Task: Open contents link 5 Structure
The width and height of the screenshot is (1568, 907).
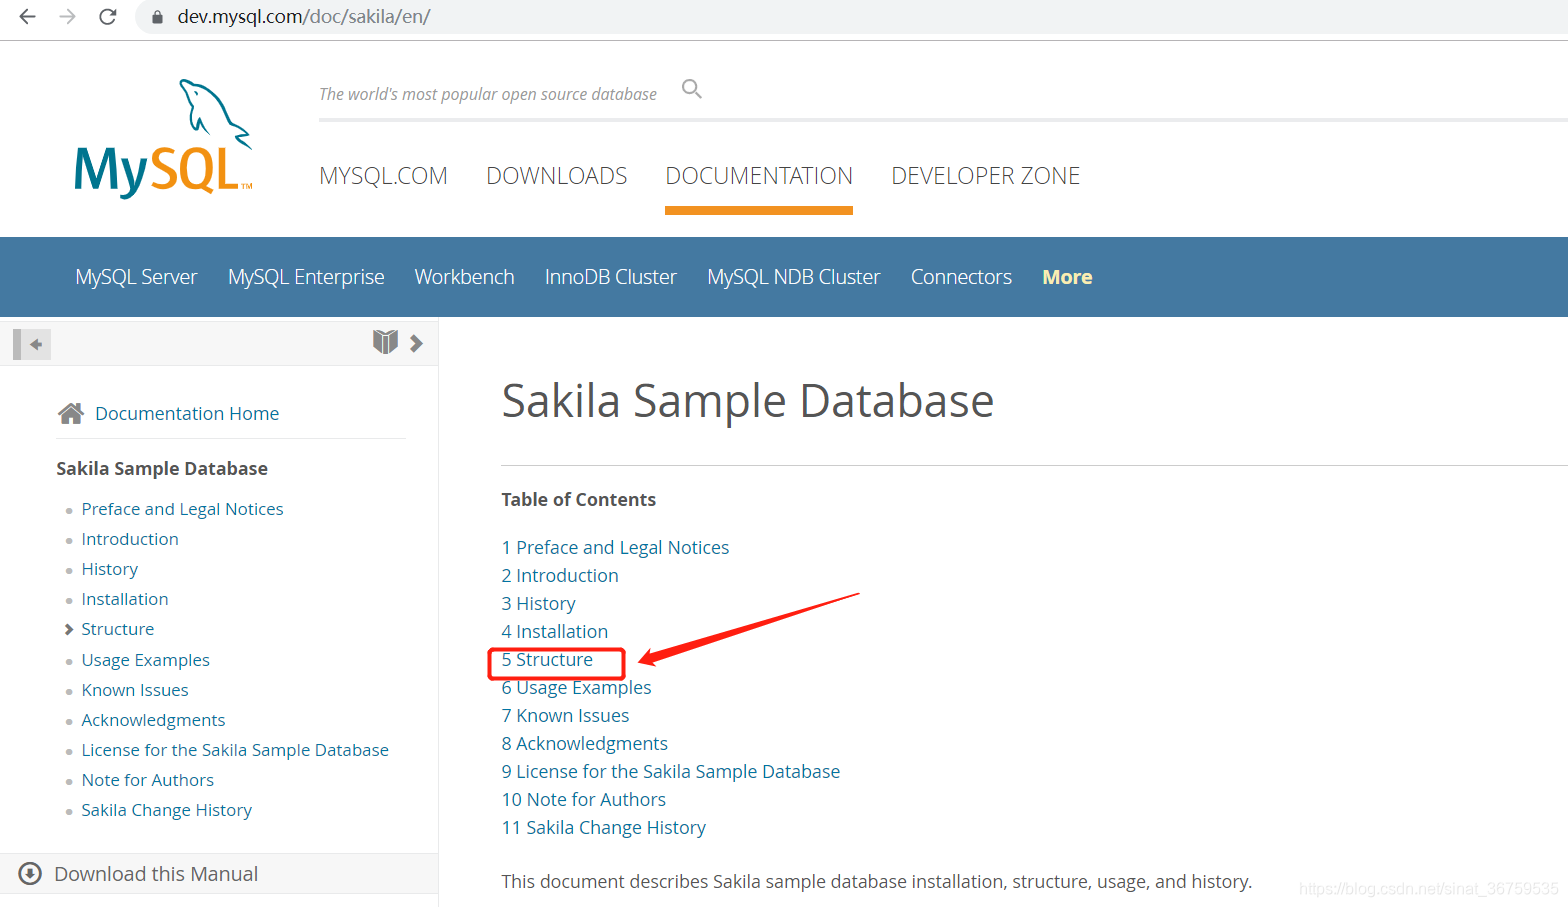Action: pyautogui.click(x=547, y=659)
